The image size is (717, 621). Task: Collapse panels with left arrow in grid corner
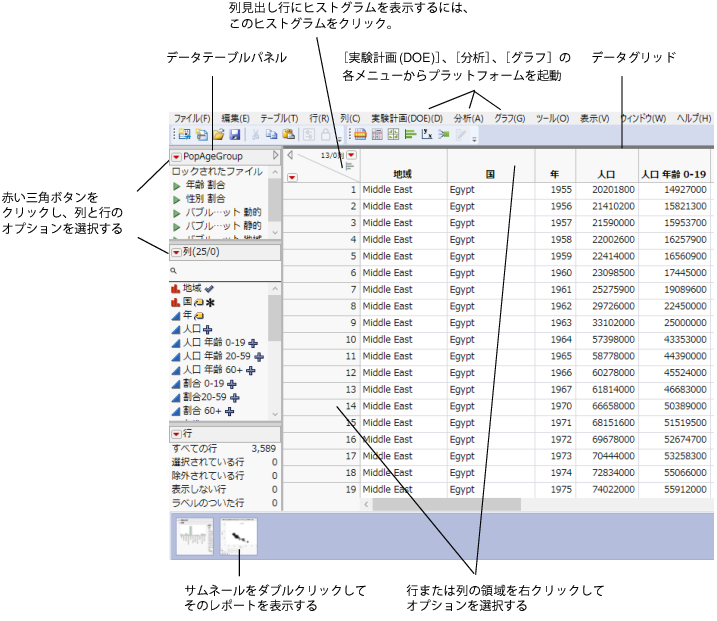290,155
